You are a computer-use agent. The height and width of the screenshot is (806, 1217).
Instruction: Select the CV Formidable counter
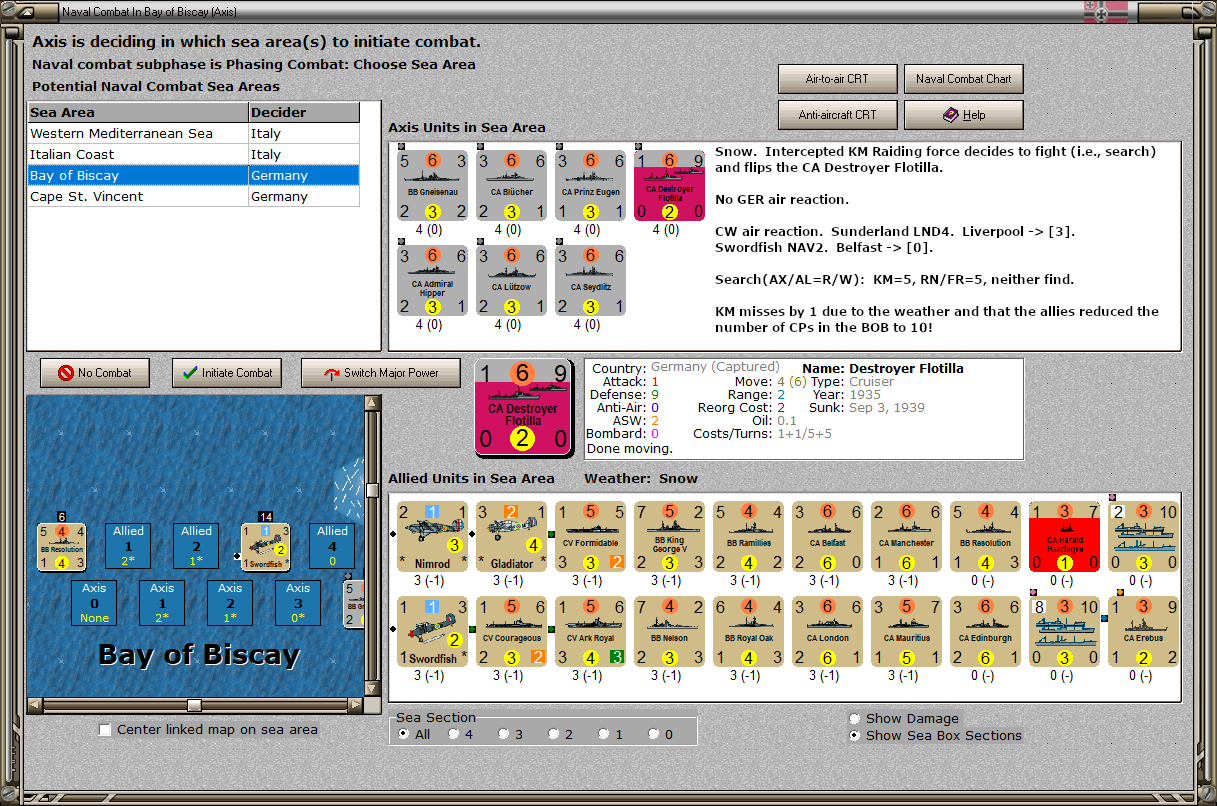coord(591,536)
